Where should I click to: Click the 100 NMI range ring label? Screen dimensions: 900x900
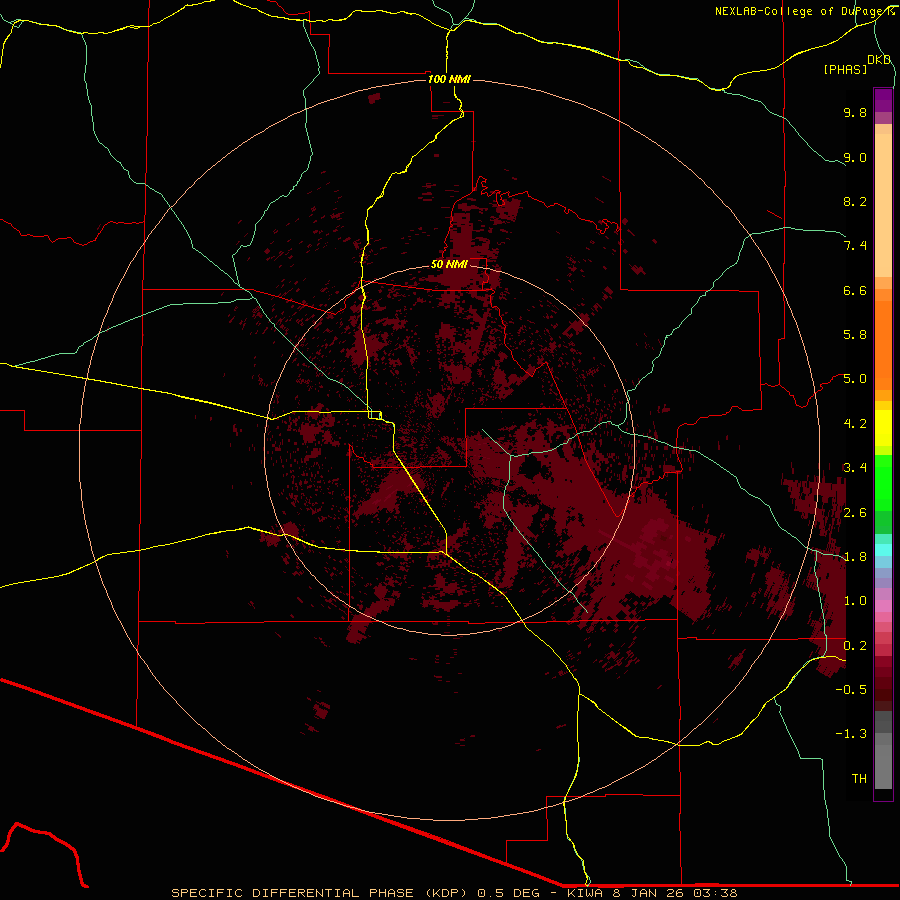(449, 79)
